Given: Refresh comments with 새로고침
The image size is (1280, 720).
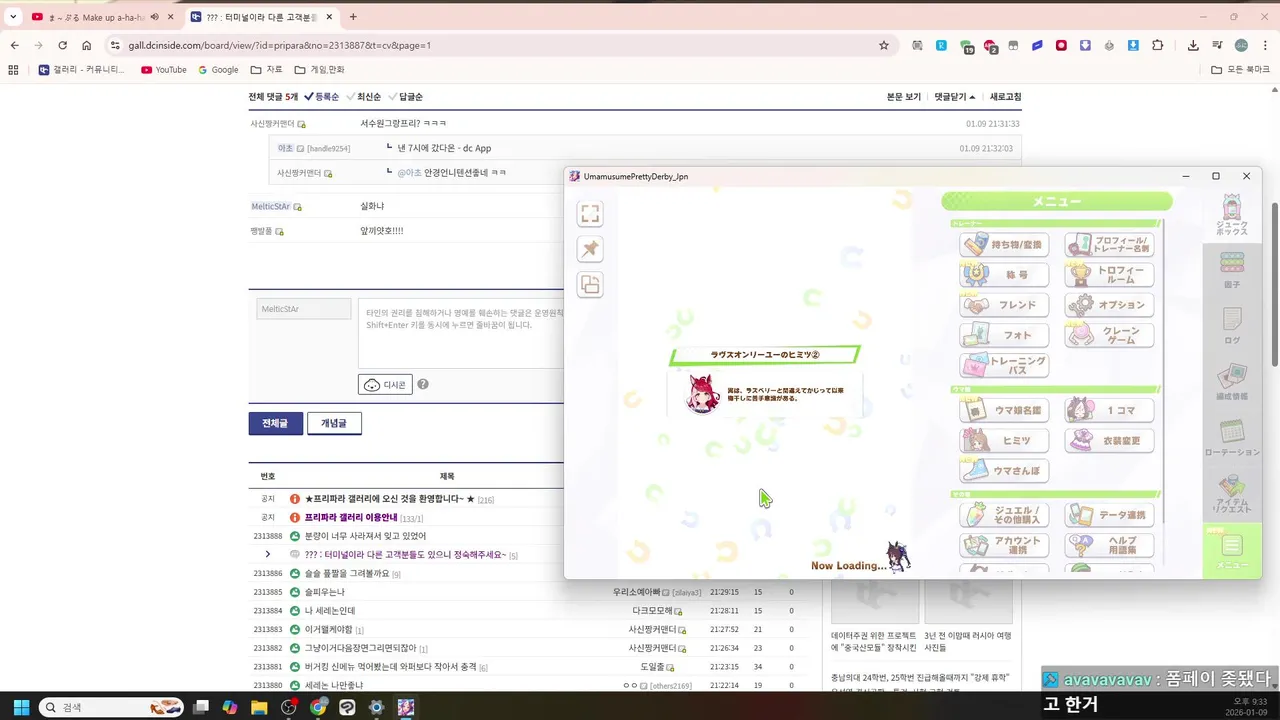Looking at the screenshot, I should 1005,97.
